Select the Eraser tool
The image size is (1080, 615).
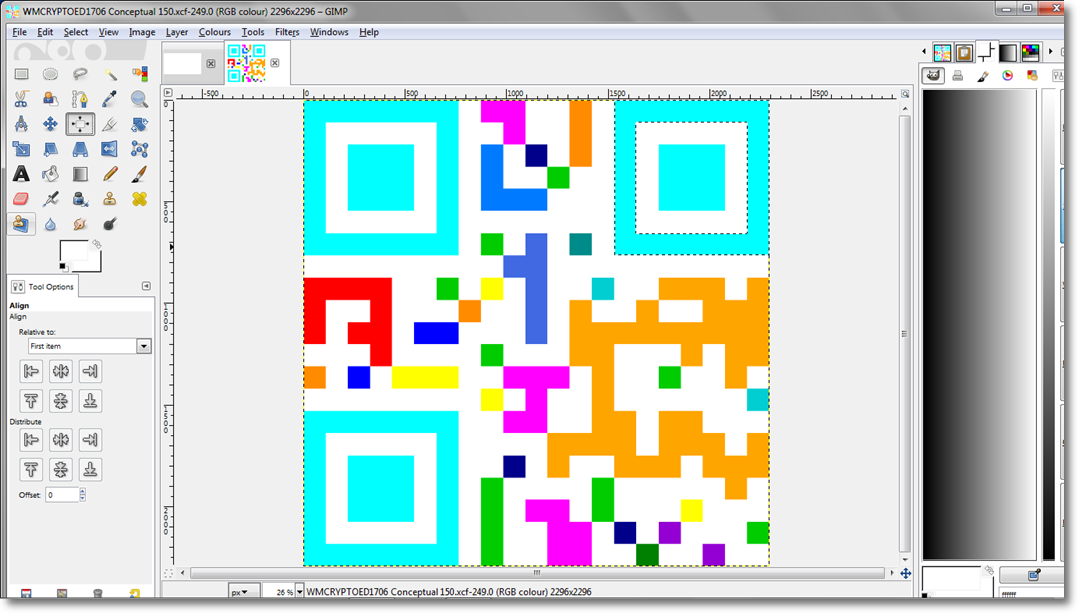pyautogui.click(x=21, y=199)
